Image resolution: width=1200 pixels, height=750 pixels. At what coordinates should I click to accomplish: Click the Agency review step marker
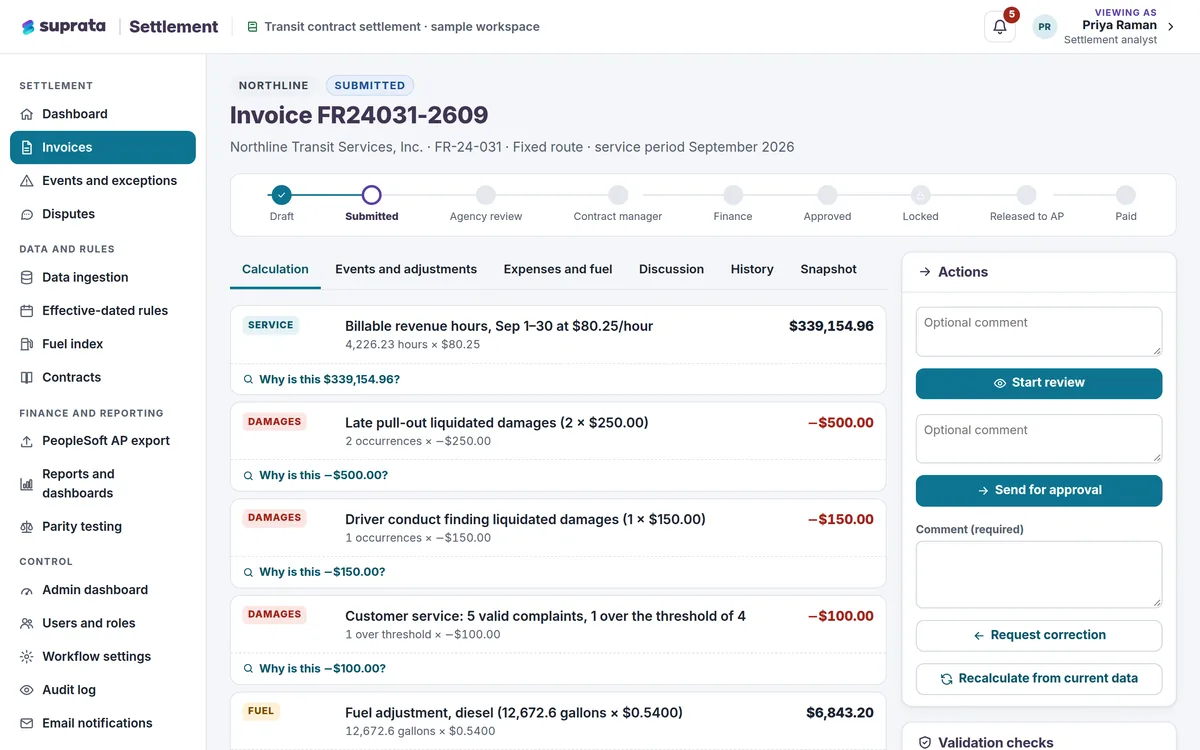(x=486, y=195)
